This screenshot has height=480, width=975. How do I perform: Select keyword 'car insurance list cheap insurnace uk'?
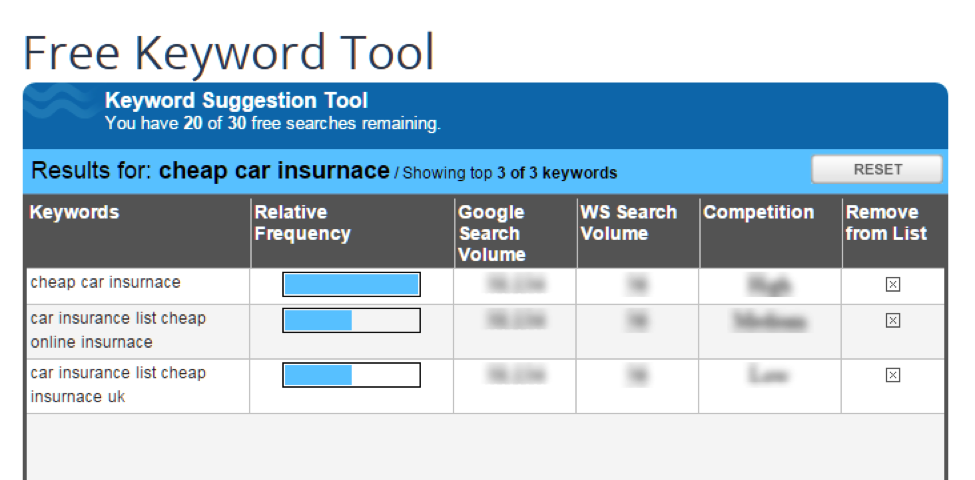tap(118, 385)
